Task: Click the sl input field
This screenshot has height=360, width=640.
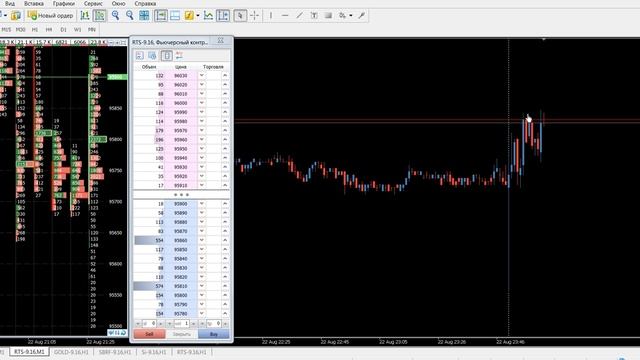Action: tap(149, 324)
